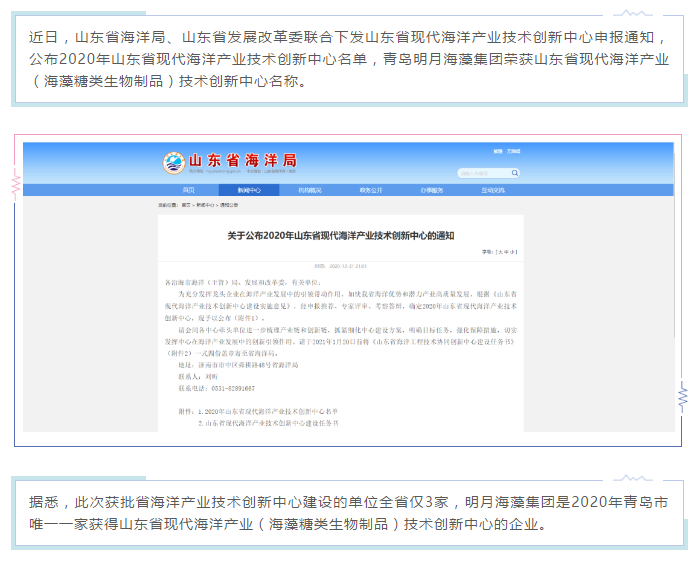
Task: Click the intro paragraph starting 近日，山东省海洋局
Action: [x=349, y=59]
